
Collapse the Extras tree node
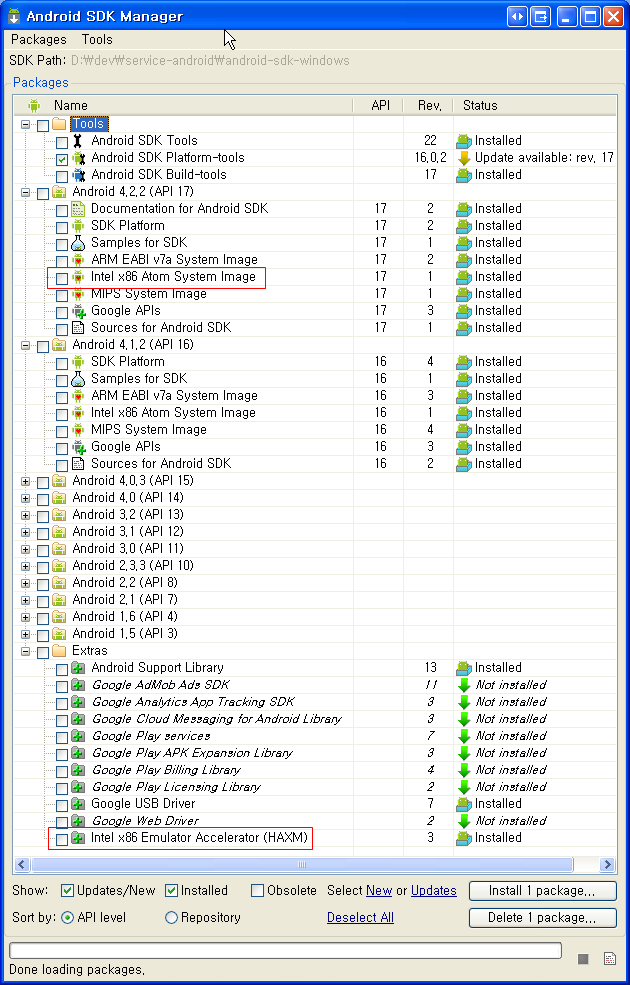click(x=26, y=651)
